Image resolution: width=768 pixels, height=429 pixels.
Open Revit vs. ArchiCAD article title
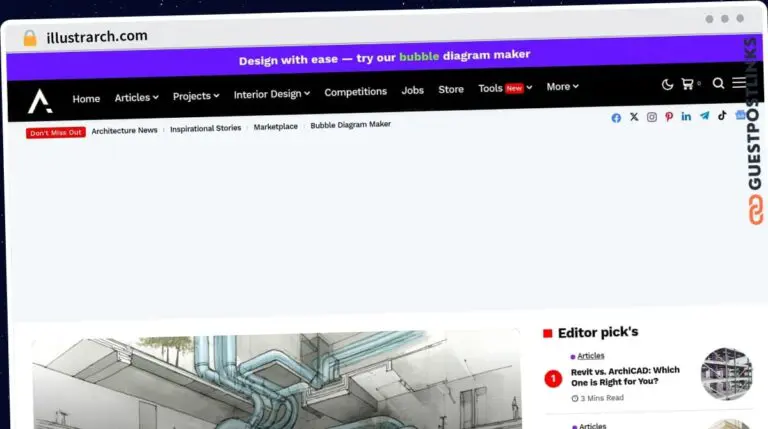(625, 376)
